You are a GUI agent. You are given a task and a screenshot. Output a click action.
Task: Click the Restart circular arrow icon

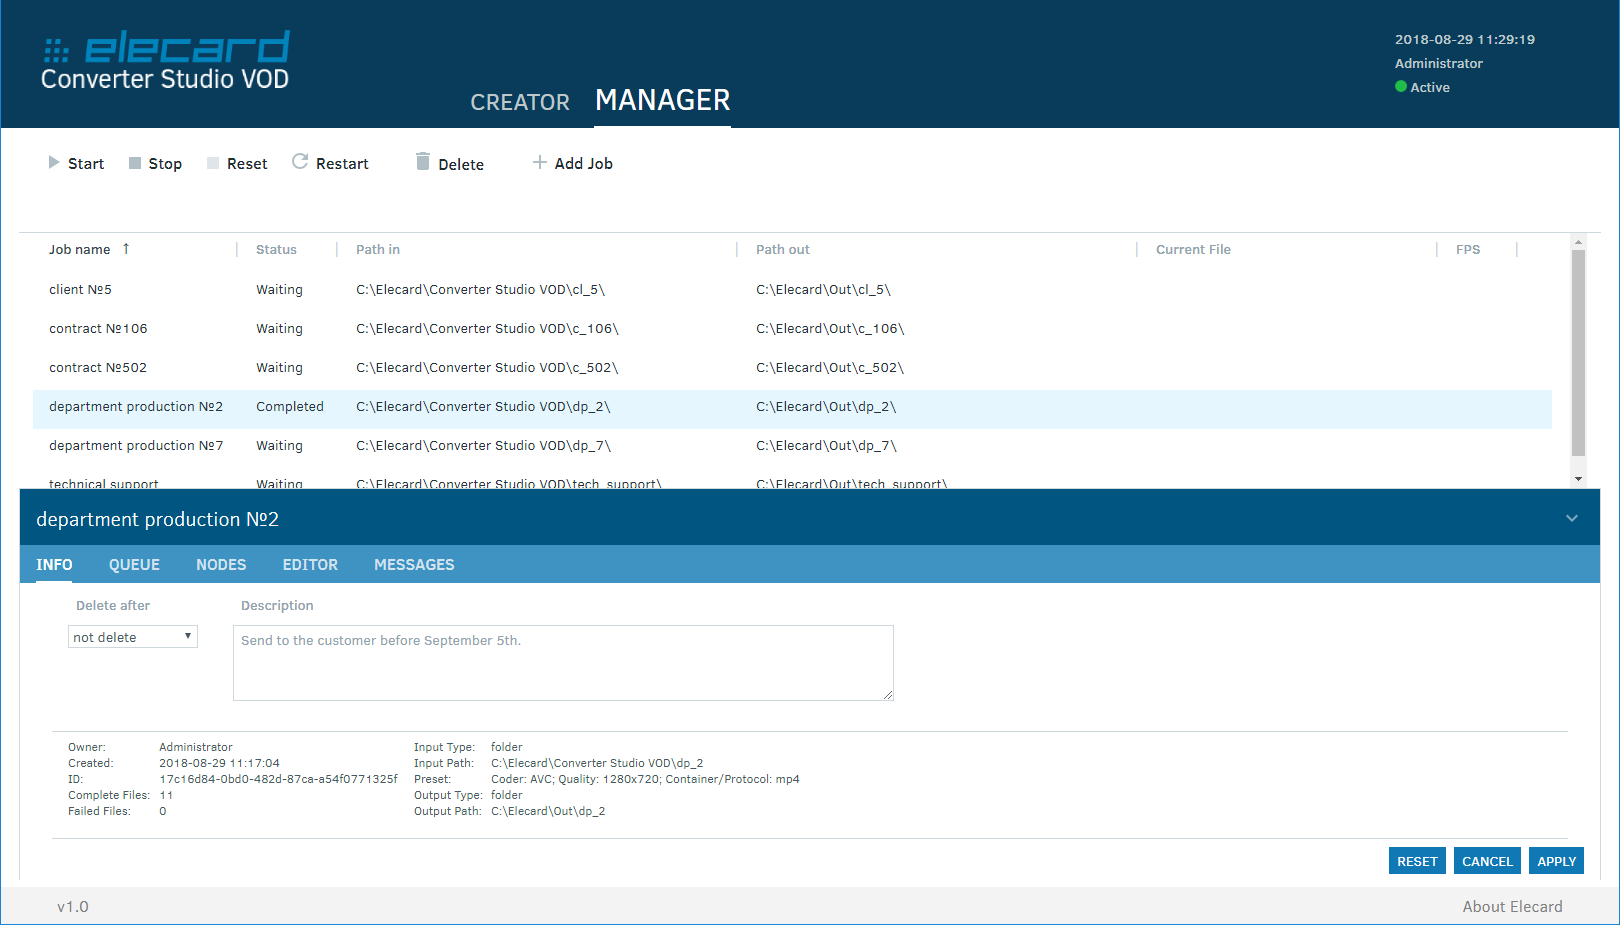click(x=300, y=162)
